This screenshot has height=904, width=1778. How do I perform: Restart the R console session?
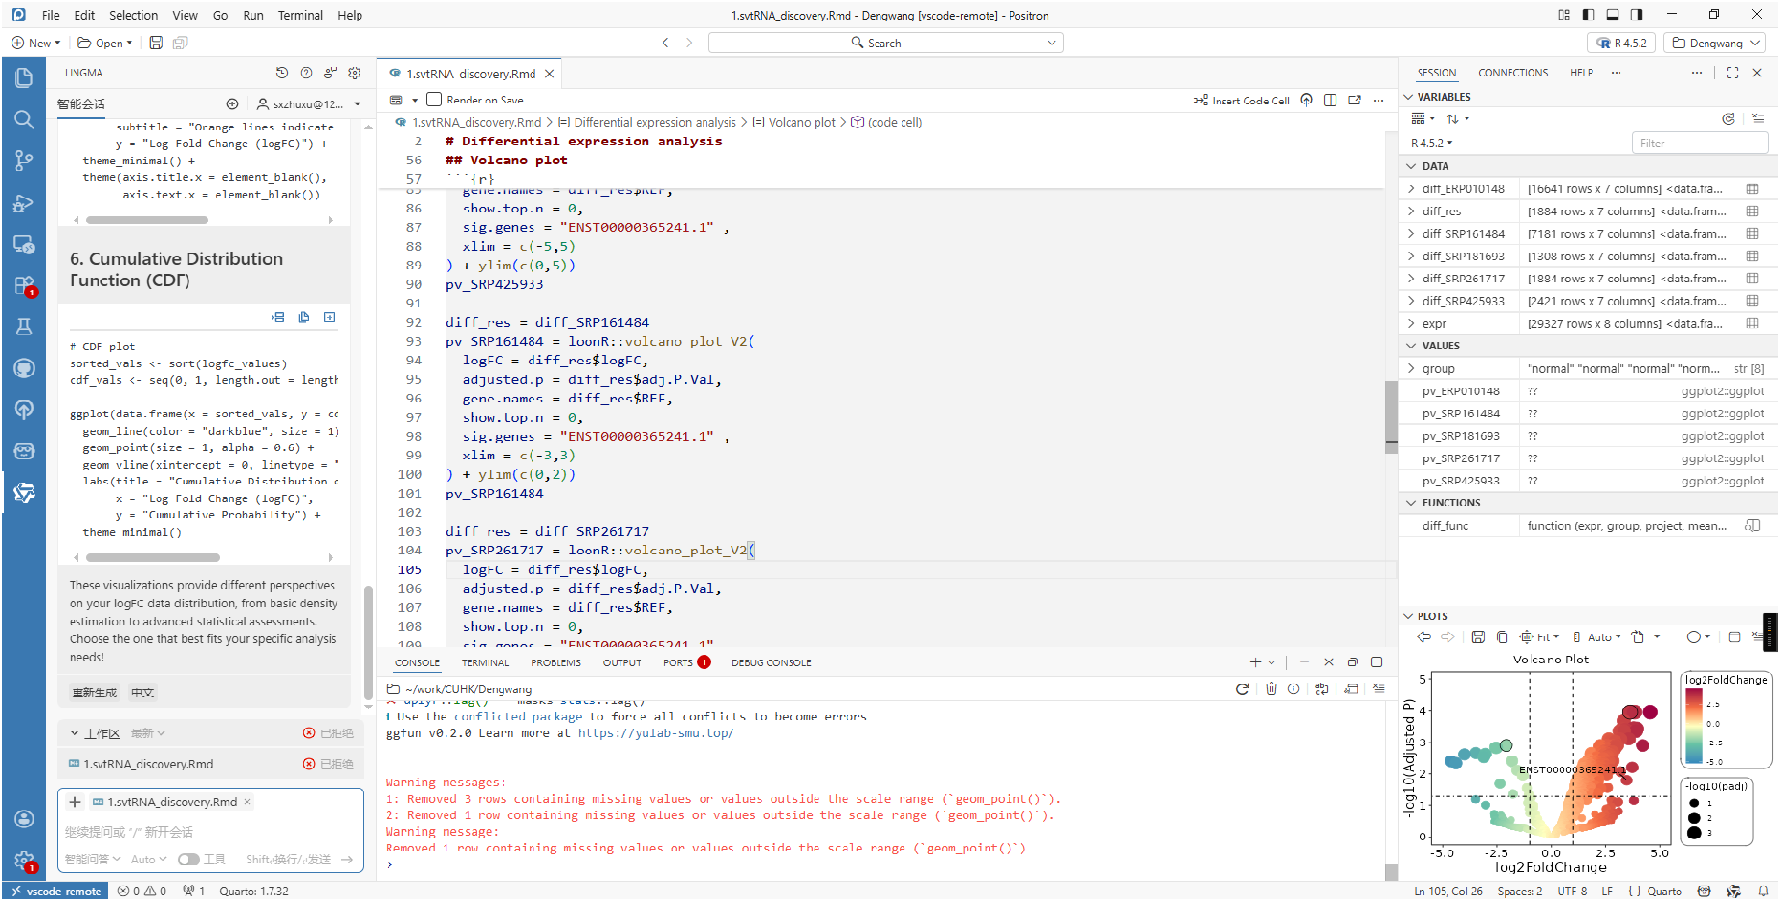pyautogui.click(x=1242, y=689)
